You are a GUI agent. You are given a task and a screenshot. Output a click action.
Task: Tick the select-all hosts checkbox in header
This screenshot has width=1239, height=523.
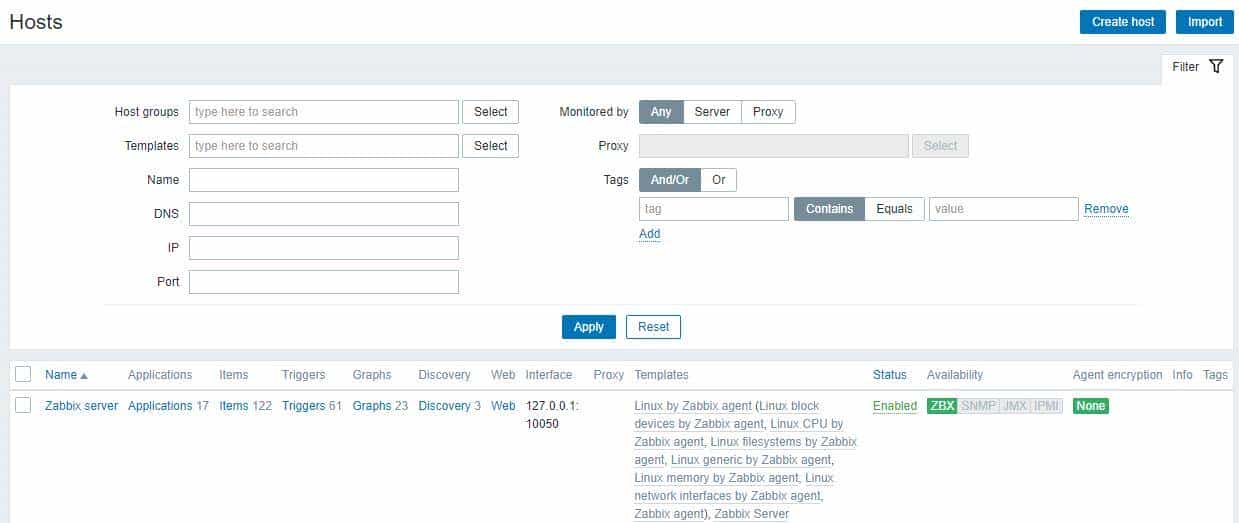(x=23, y=375)
